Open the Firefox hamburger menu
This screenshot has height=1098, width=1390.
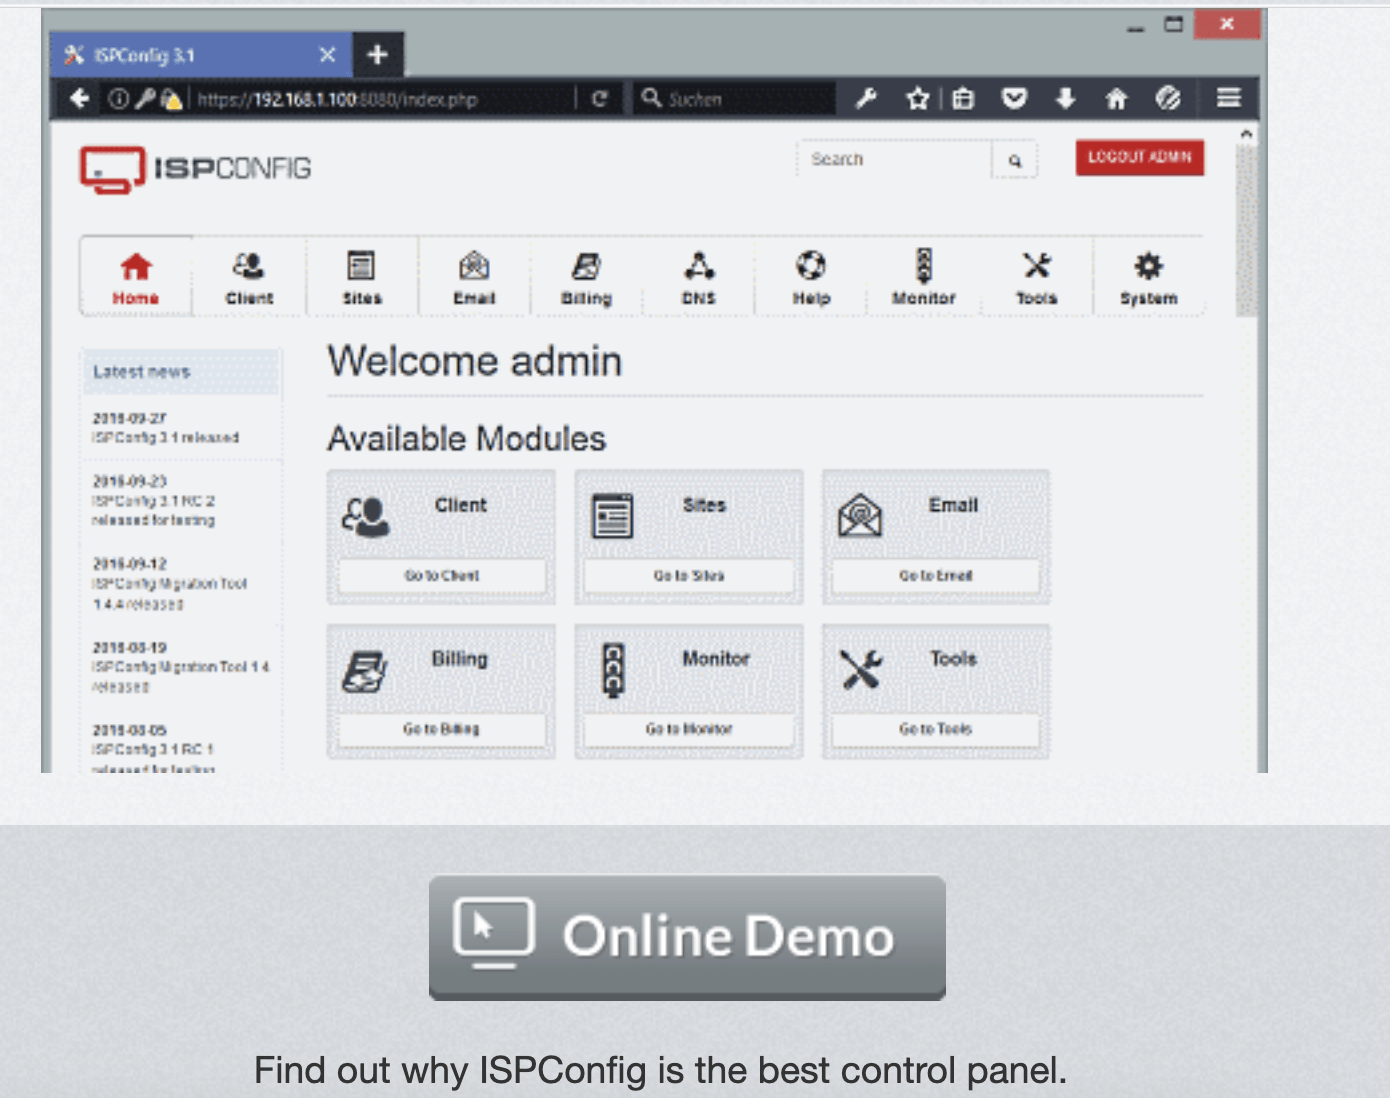point(1227,98)
